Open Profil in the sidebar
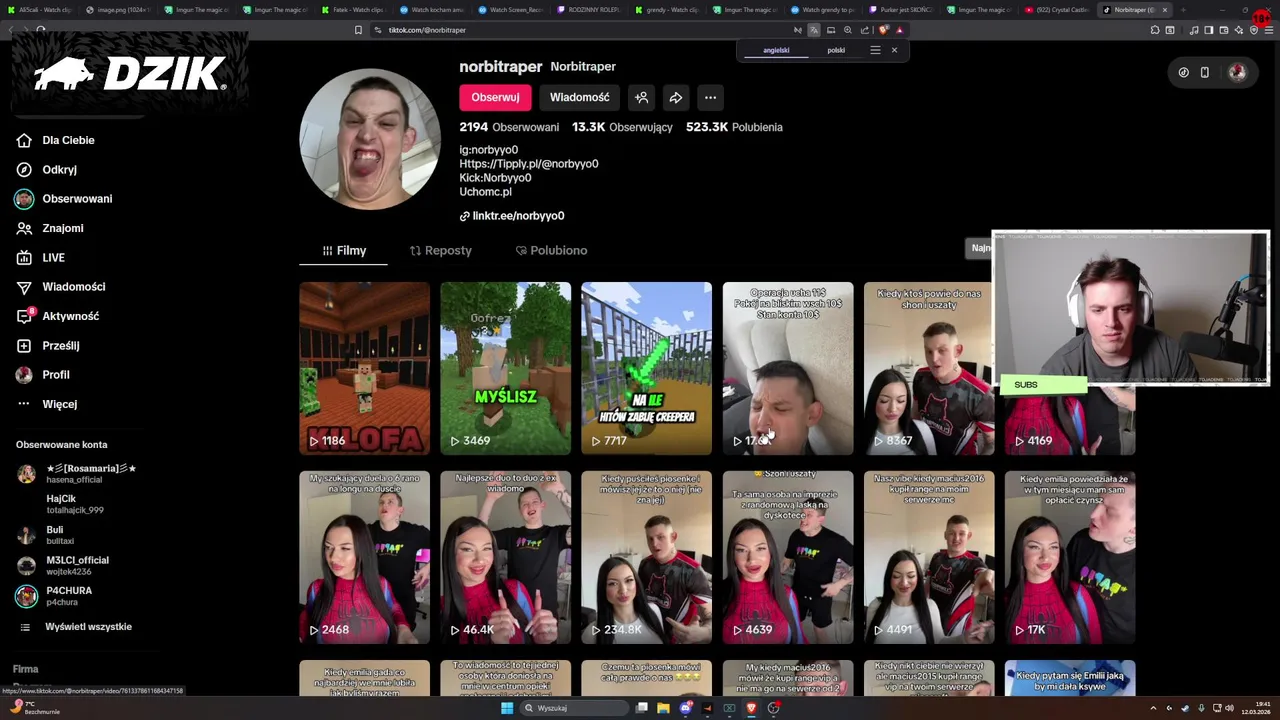Screen dimensions: 1280x720 coord(43,375)
